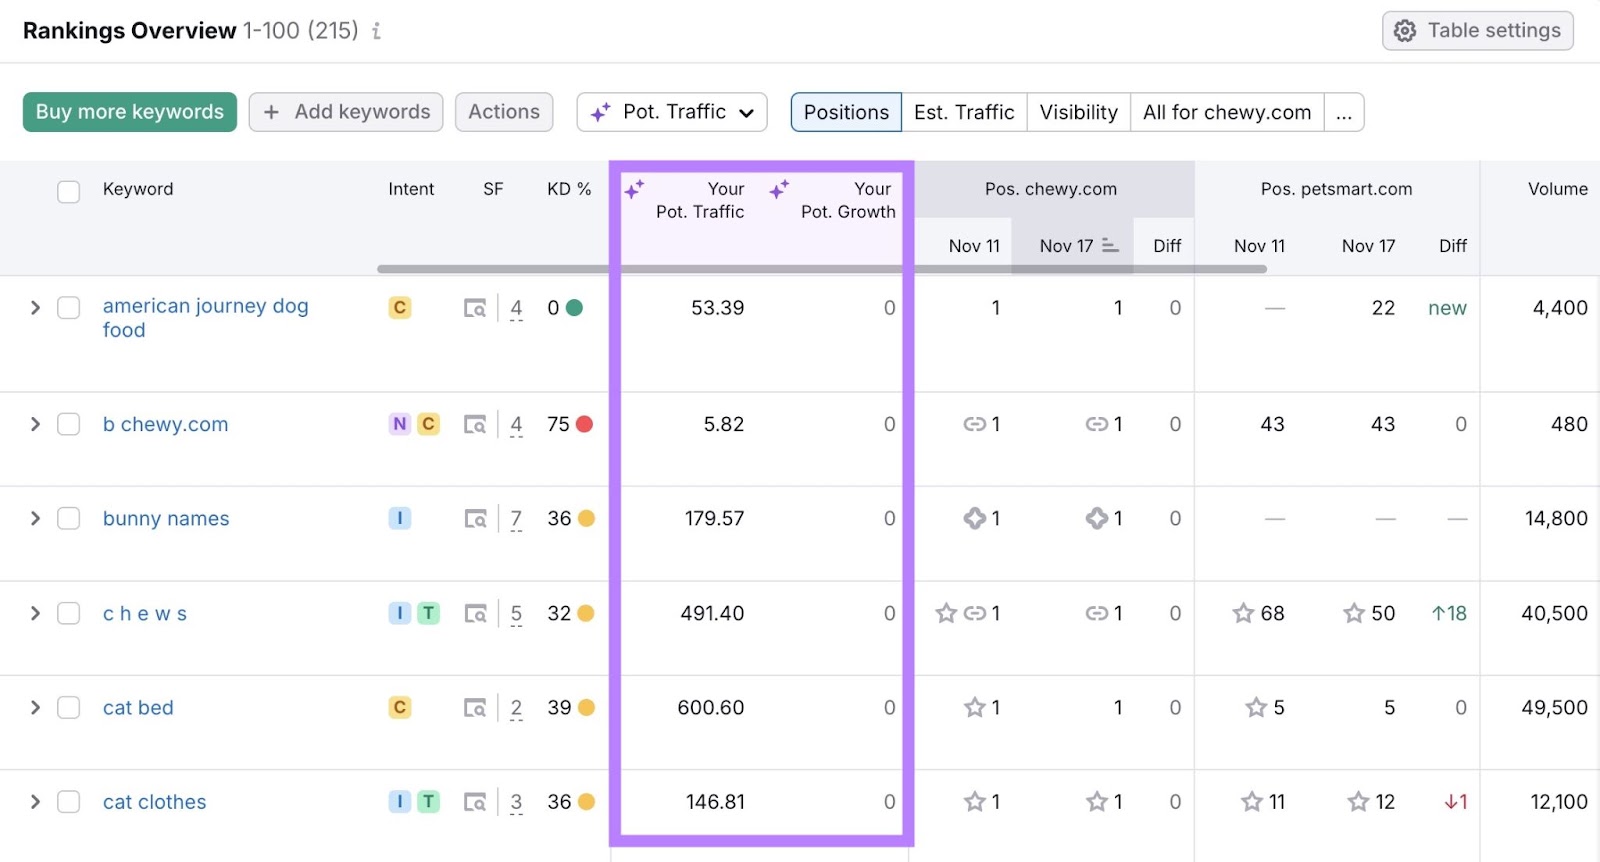This screenshot has height=862, width=1600.
Task: Switch to the Visibility tab
Action: click(x=1078, y=112)
